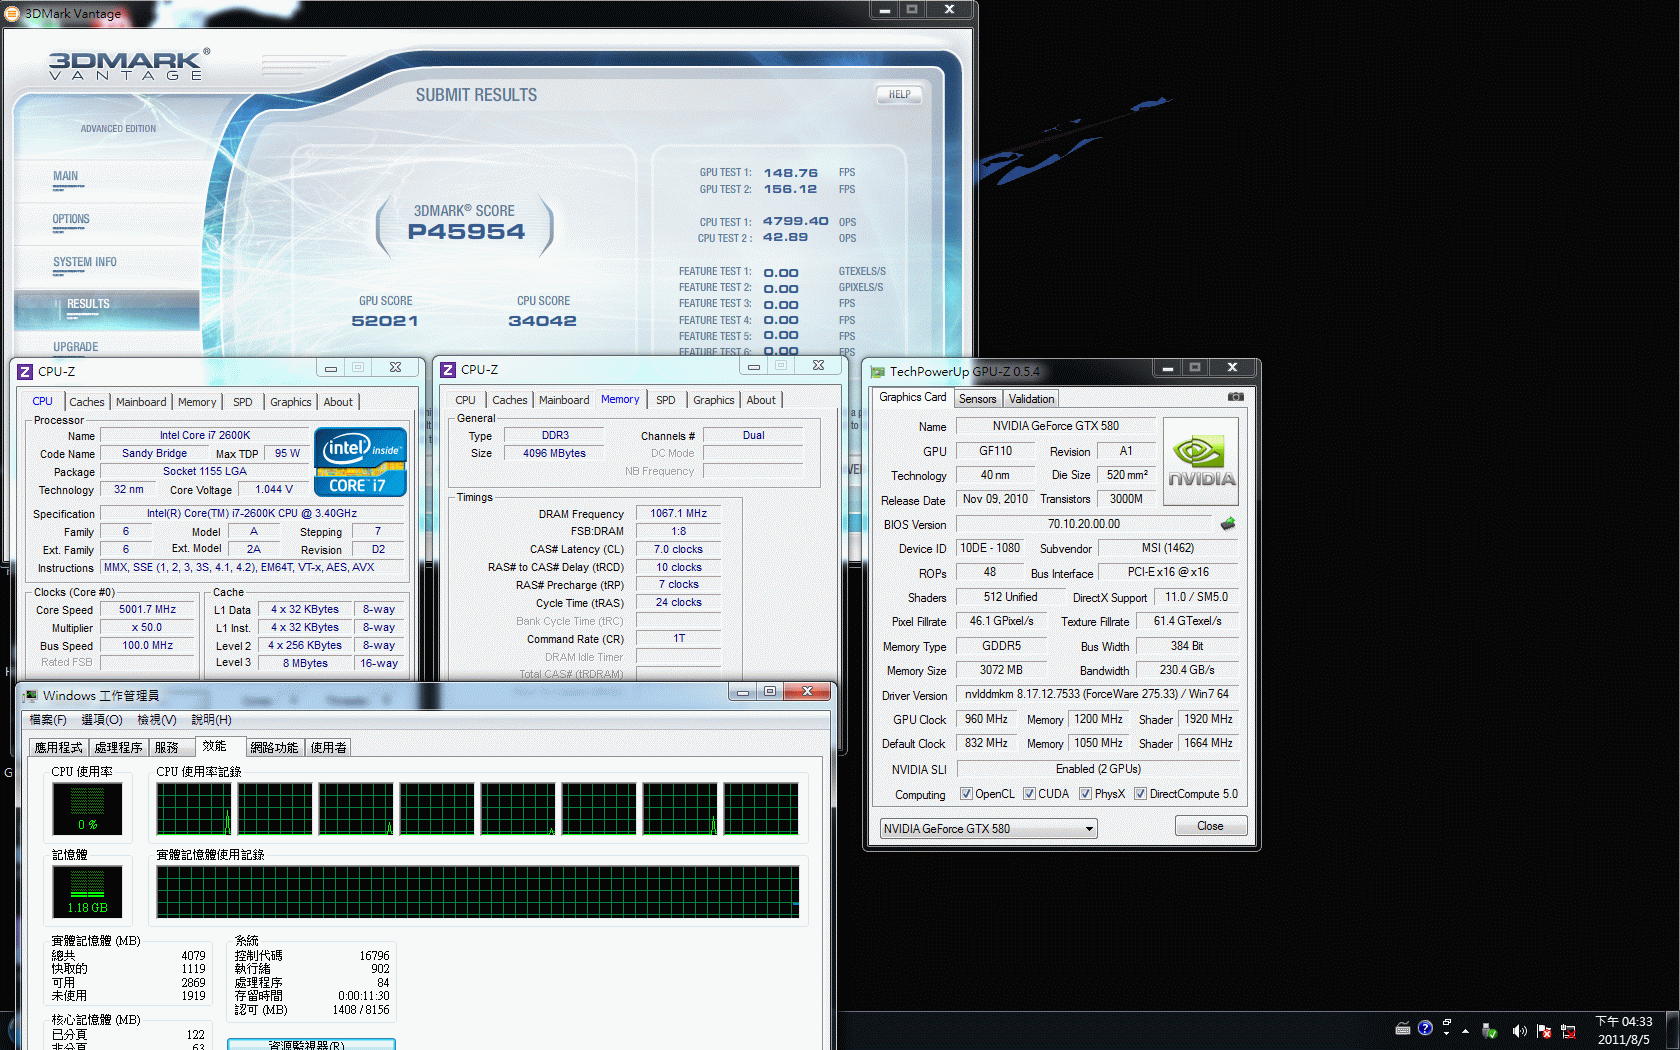Click Safely Remove Hardware tray icon
Image resolution: width=1680 pixels, height=1050 pixels.
tap(1489, 1031)
